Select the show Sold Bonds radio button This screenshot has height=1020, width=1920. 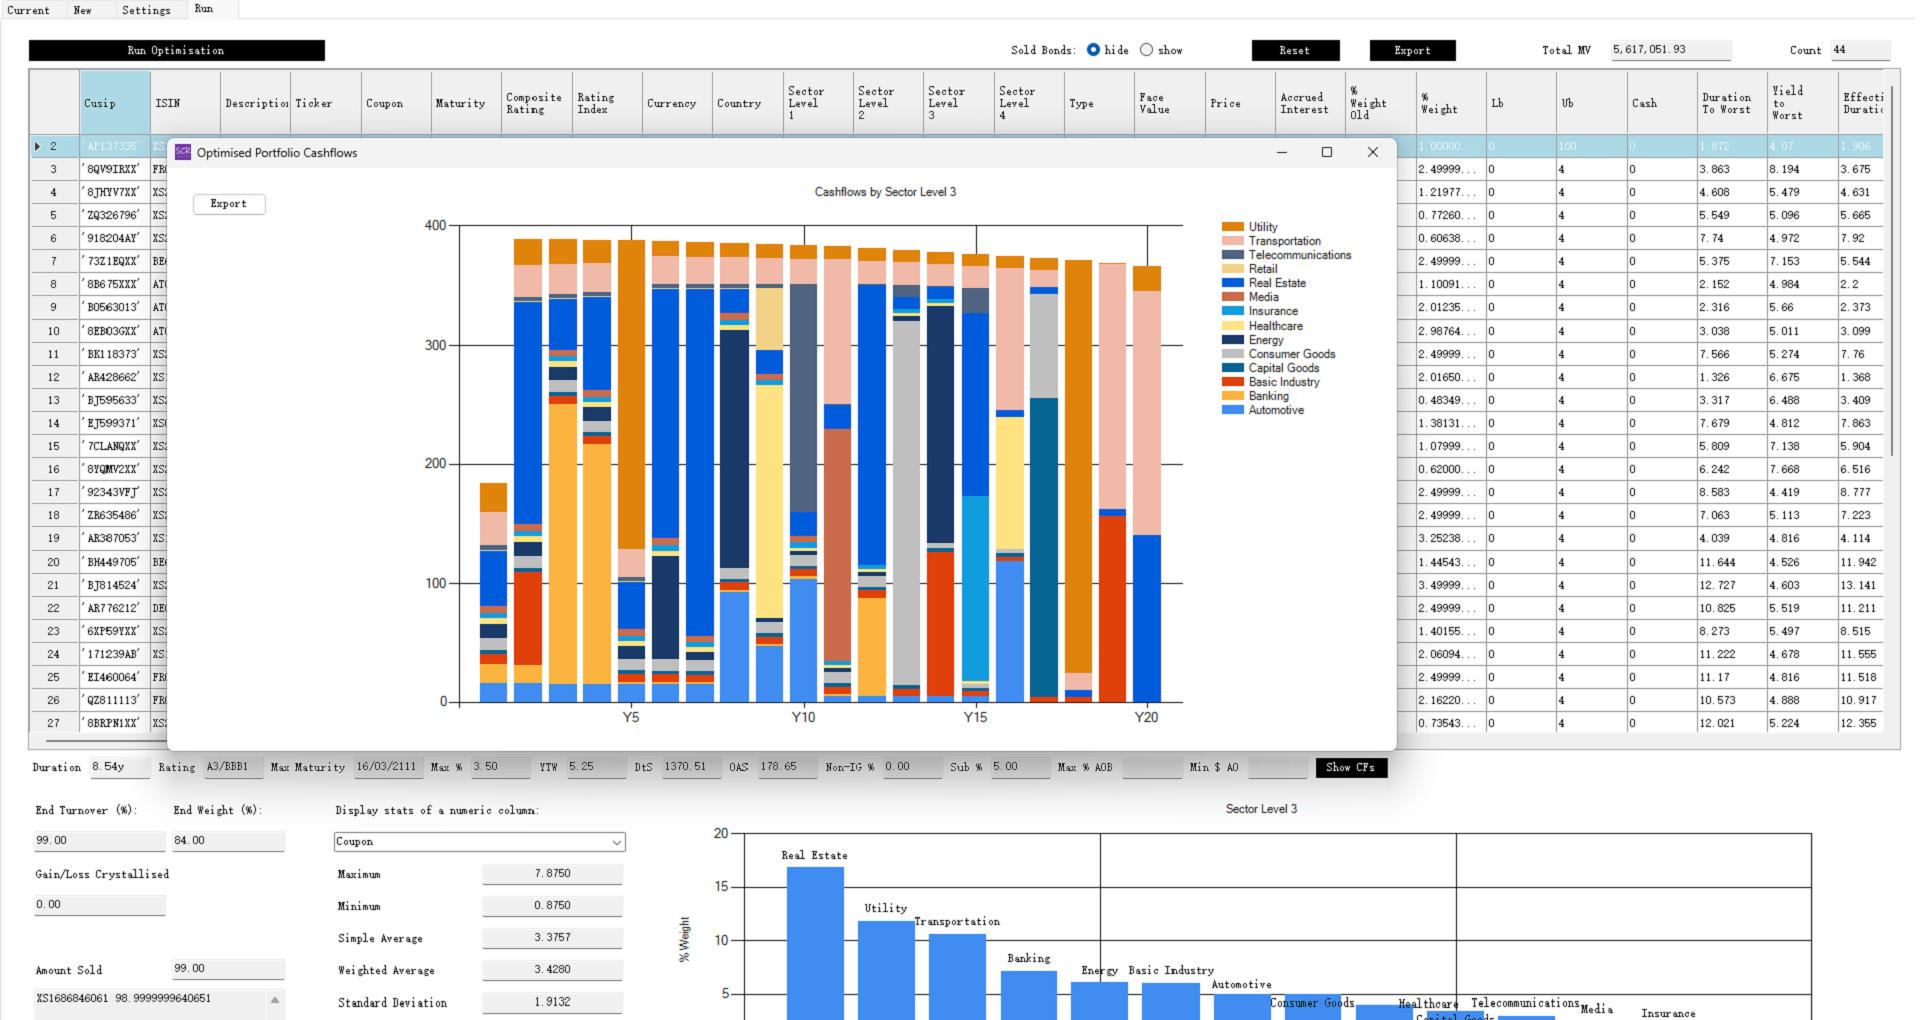point(1146,50)
